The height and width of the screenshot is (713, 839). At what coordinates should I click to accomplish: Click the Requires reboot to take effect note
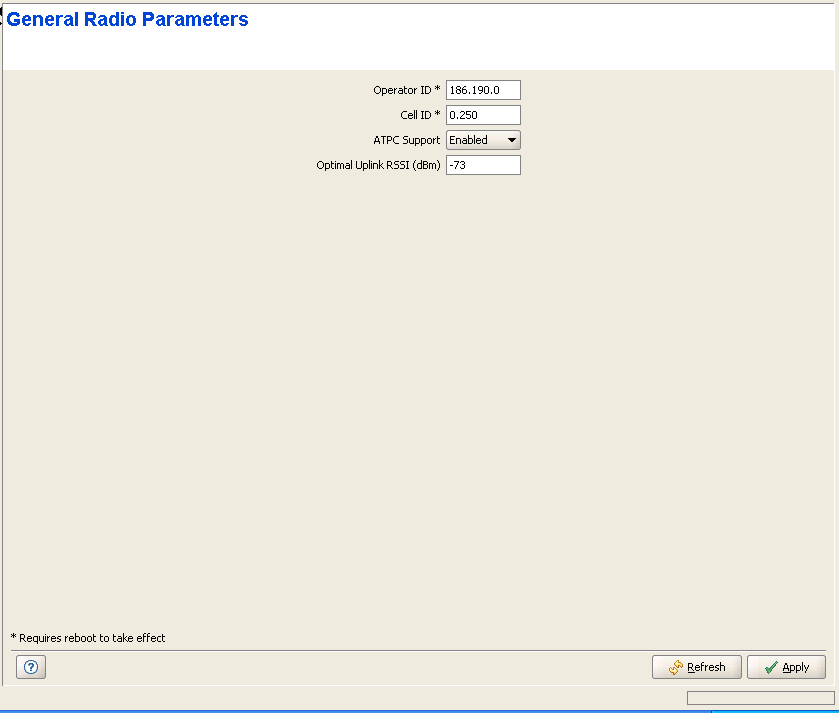pyautogui.click(x=88, y=638)
